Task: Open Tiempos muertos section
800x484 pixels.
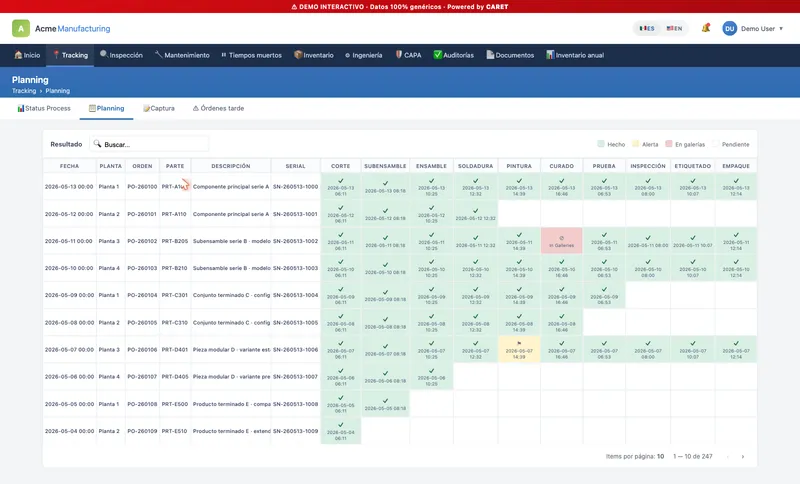Action: [x=252, y=55]
